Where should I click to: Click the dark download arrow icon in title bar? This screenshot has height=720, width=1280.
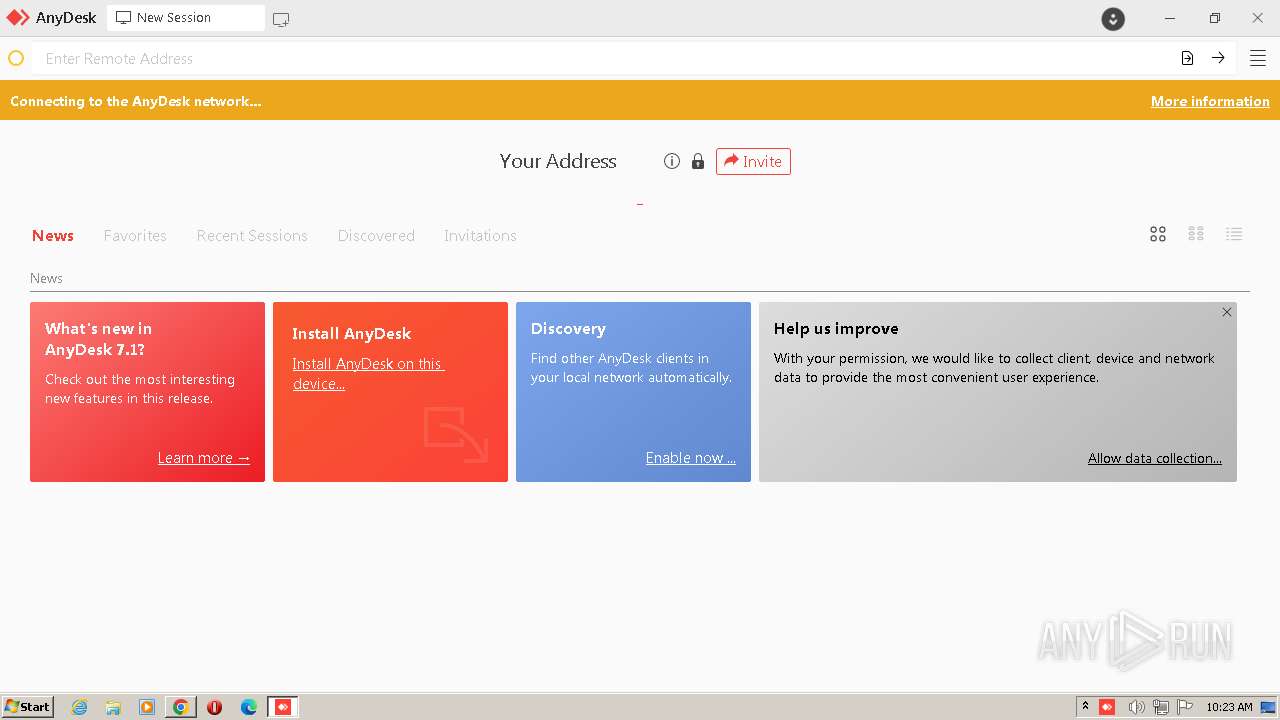(x=1113, y=18)
